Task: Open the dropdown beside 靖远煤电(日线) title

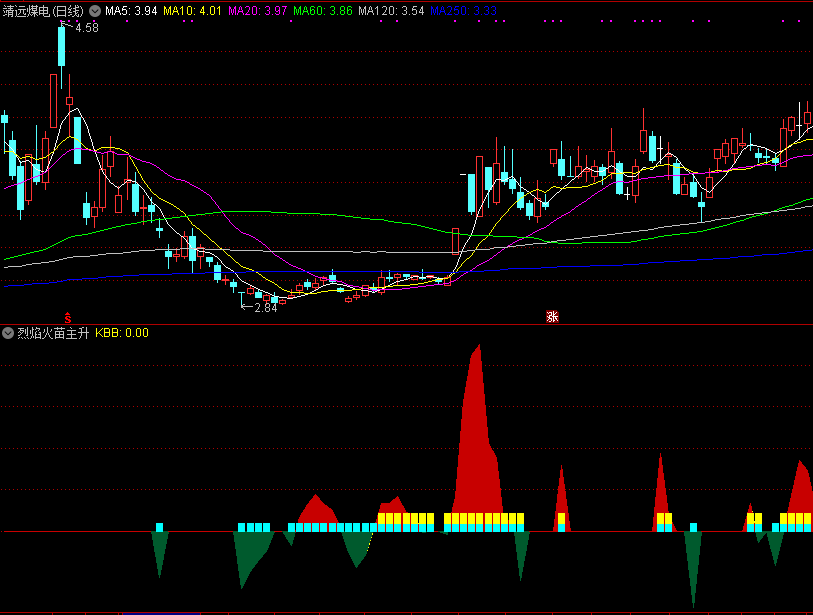Action: (x=95, y=11)
